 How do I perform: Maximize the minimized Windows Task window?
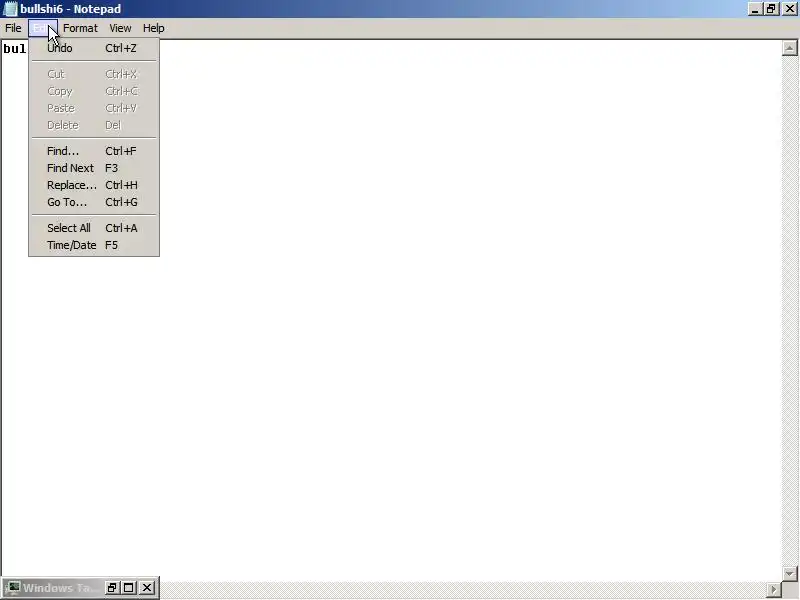[129, 588]
